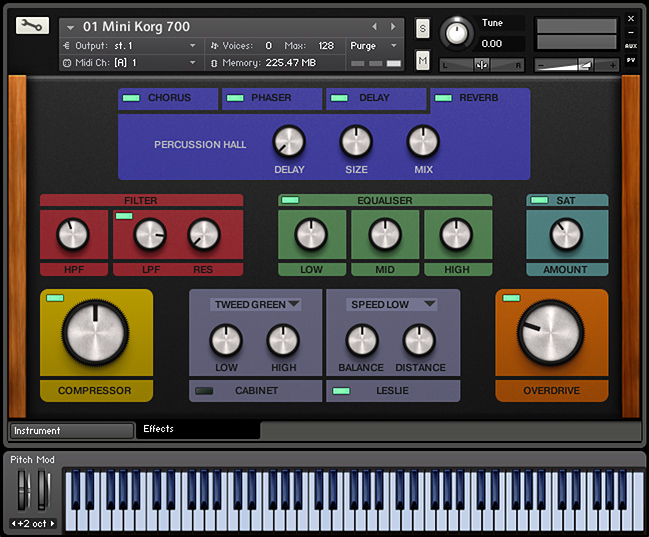Minimize the instrument header view

(631, 32)
